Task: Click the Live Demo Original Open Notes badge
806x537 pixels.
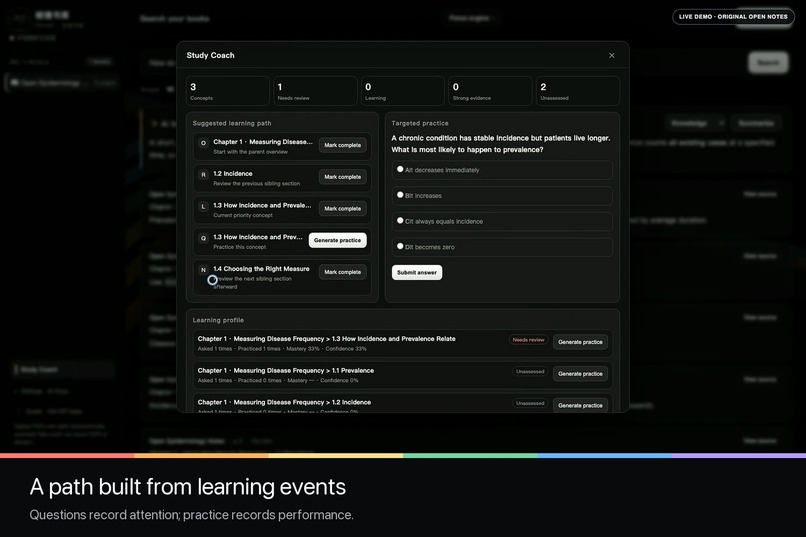Action: (x=733, y=17)
